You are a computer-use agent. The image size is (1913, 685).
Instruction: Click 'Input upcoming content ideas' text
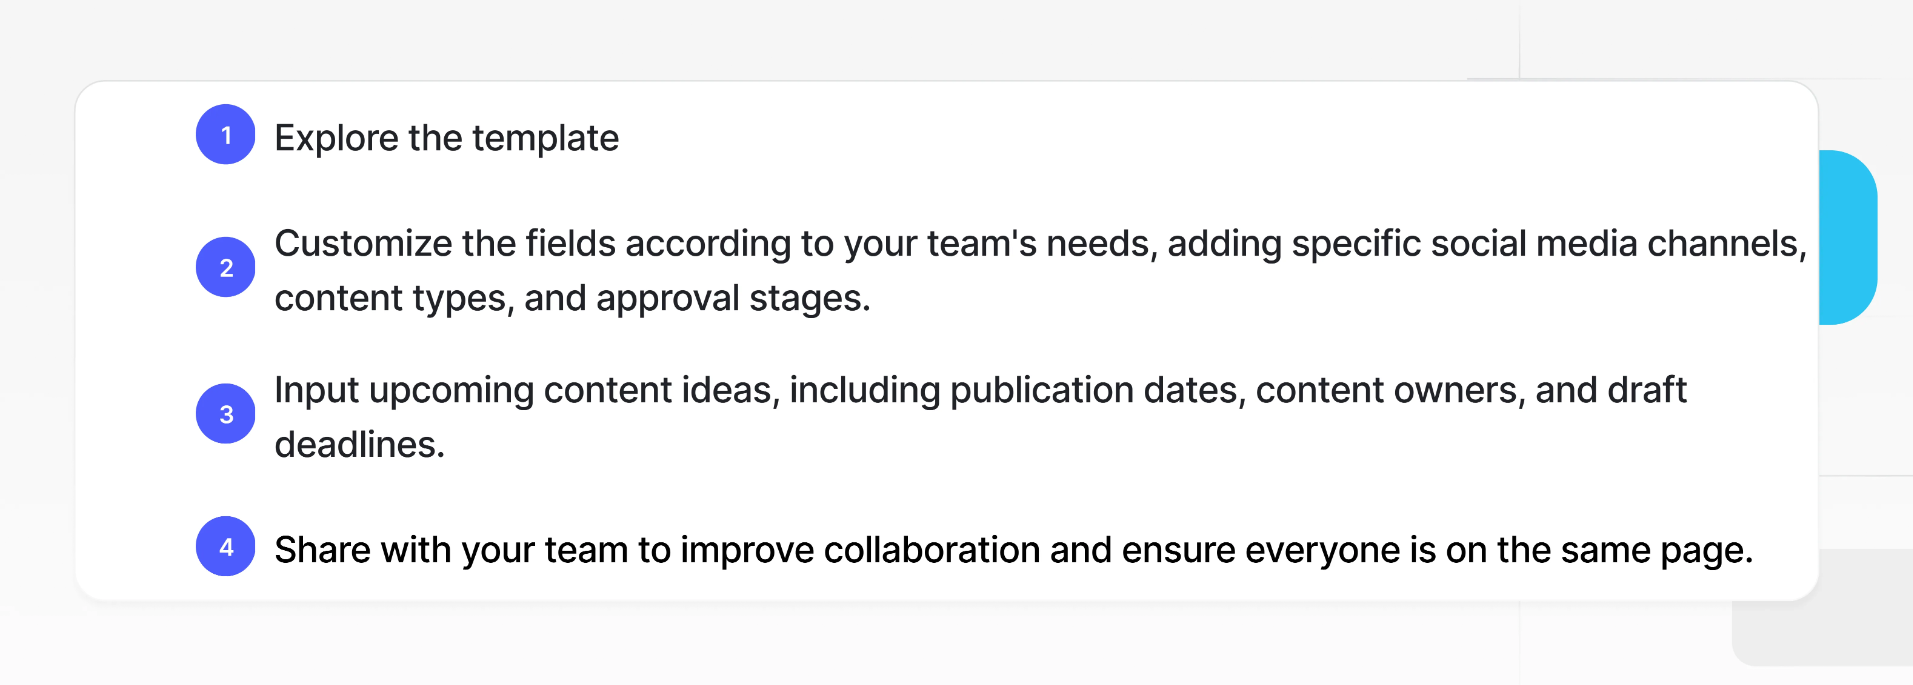pos(525,390)
